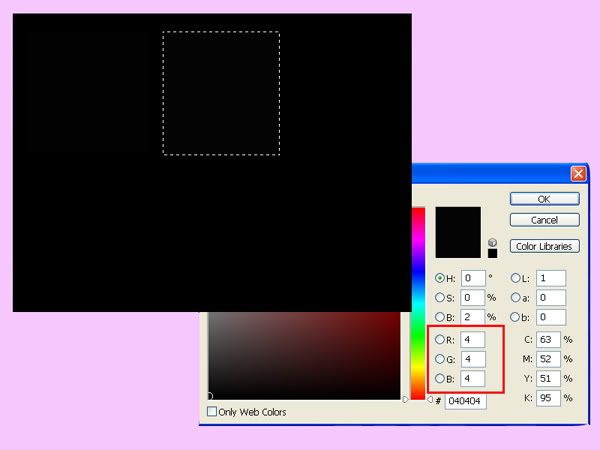Click the Cancel button
Screen dimensions: 600x450
(544, 220)
